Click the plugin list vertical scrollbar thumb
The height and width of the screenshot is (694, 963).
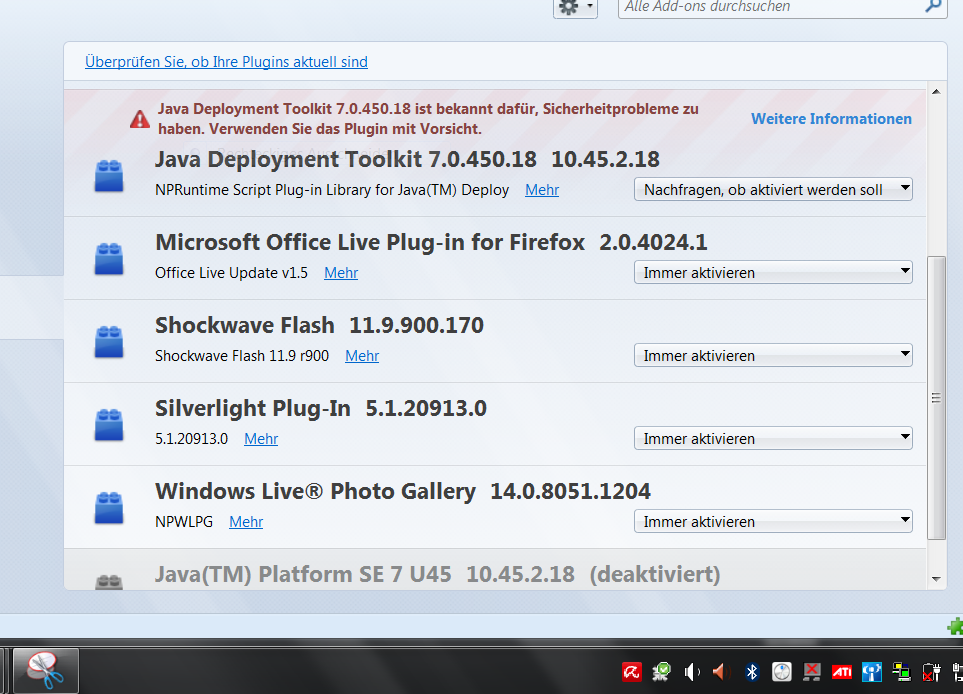coord(936,397)
